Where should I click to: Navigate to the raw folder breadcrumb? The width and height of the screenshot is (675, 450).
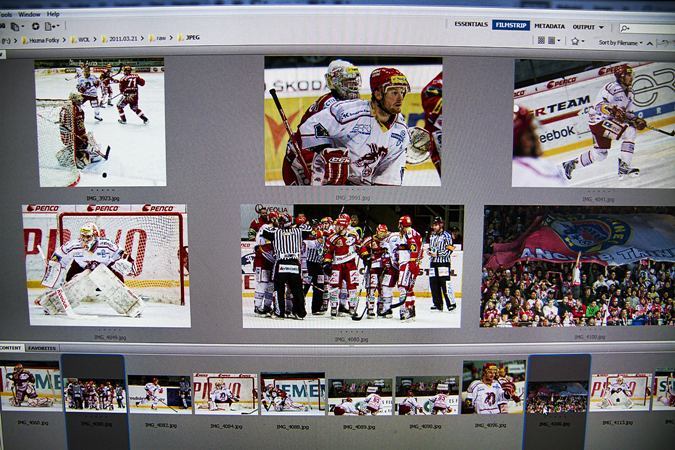point(158,38)
